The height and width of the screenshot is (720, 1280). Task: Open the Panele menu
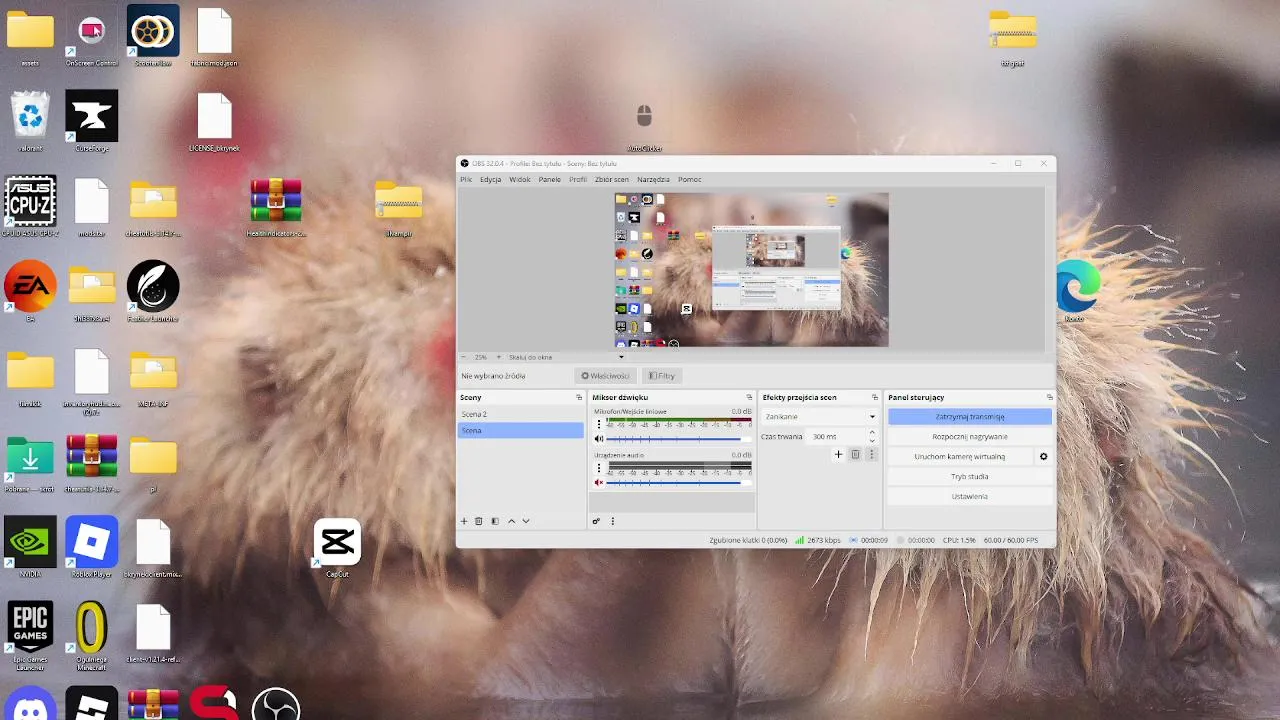(549, 180)
